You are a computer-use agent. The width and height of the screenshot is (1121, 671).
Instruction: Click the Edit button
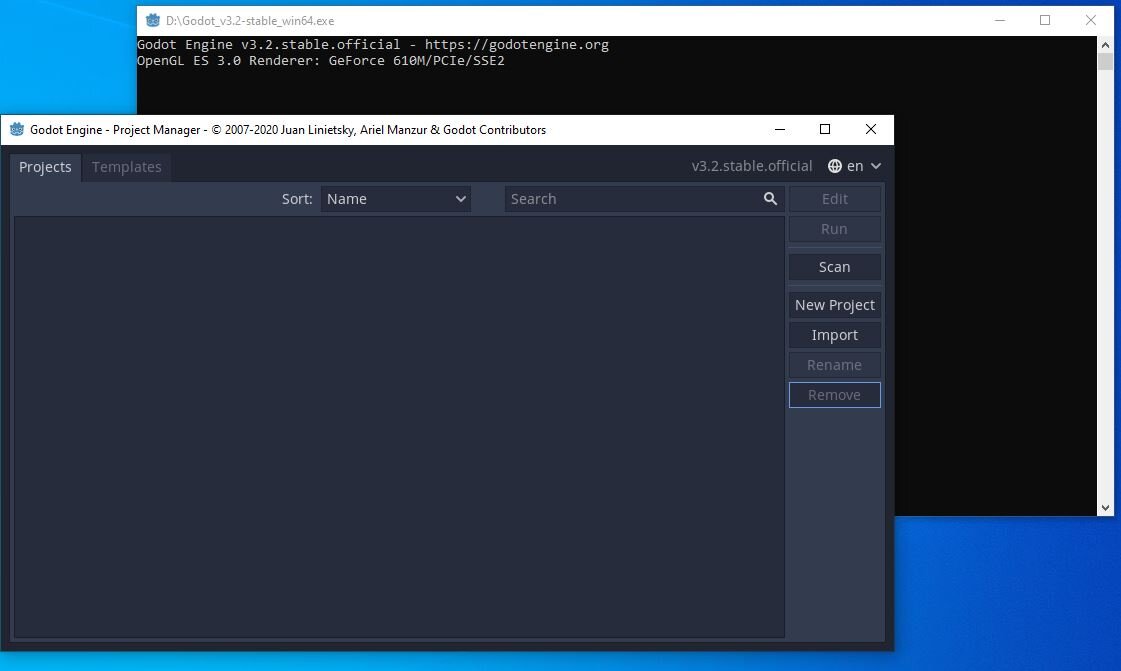834,199
